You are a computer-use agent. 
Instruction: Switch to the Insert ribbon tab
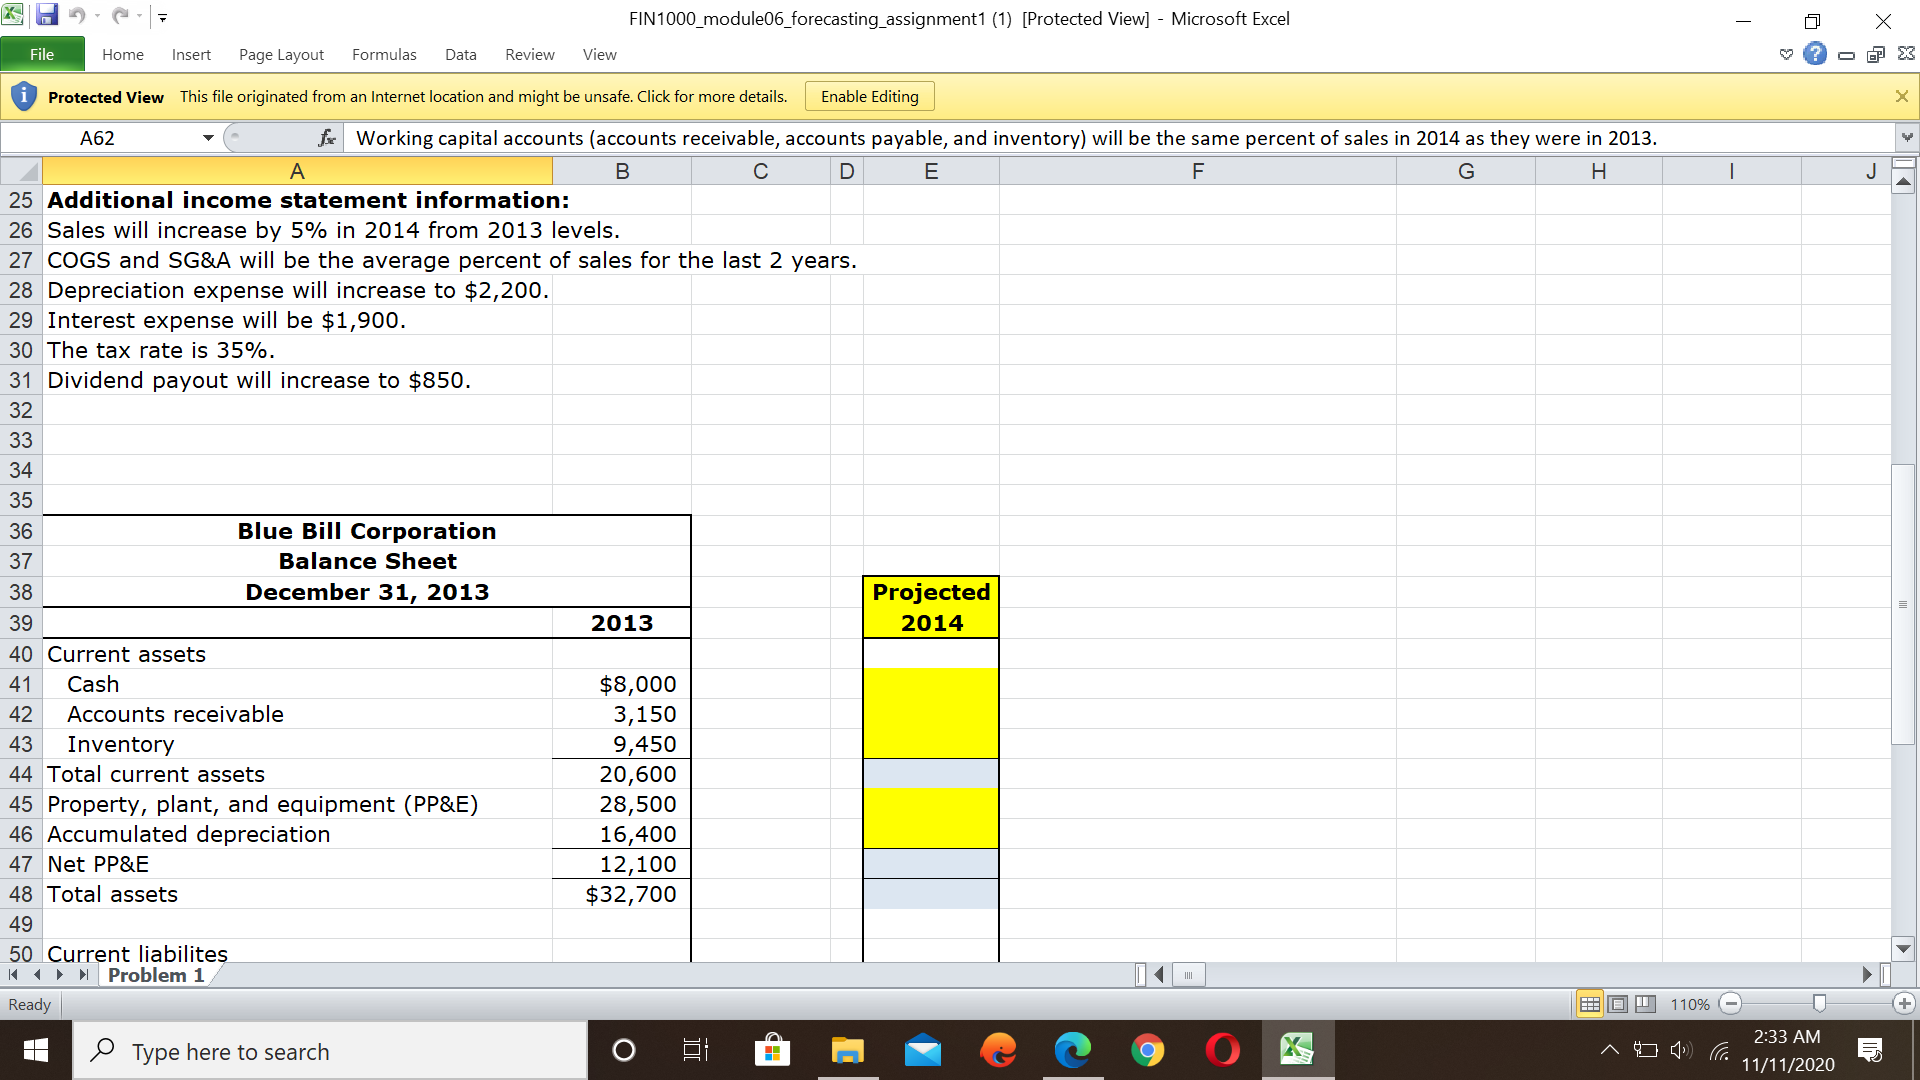point(191,54)
